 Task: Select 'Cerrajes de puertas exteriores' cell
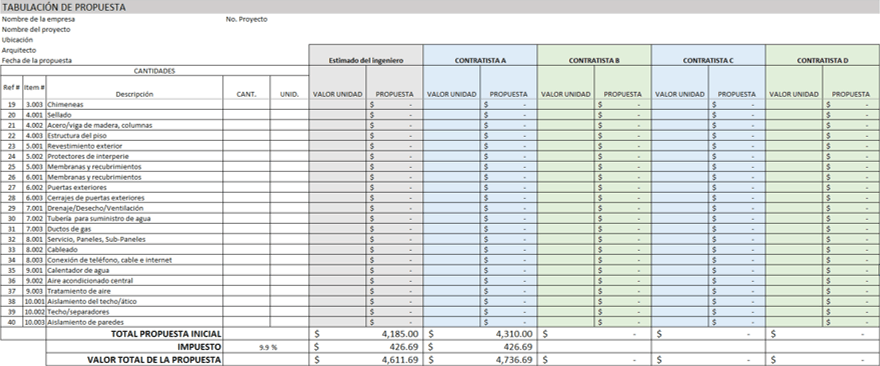click(134, 198)
